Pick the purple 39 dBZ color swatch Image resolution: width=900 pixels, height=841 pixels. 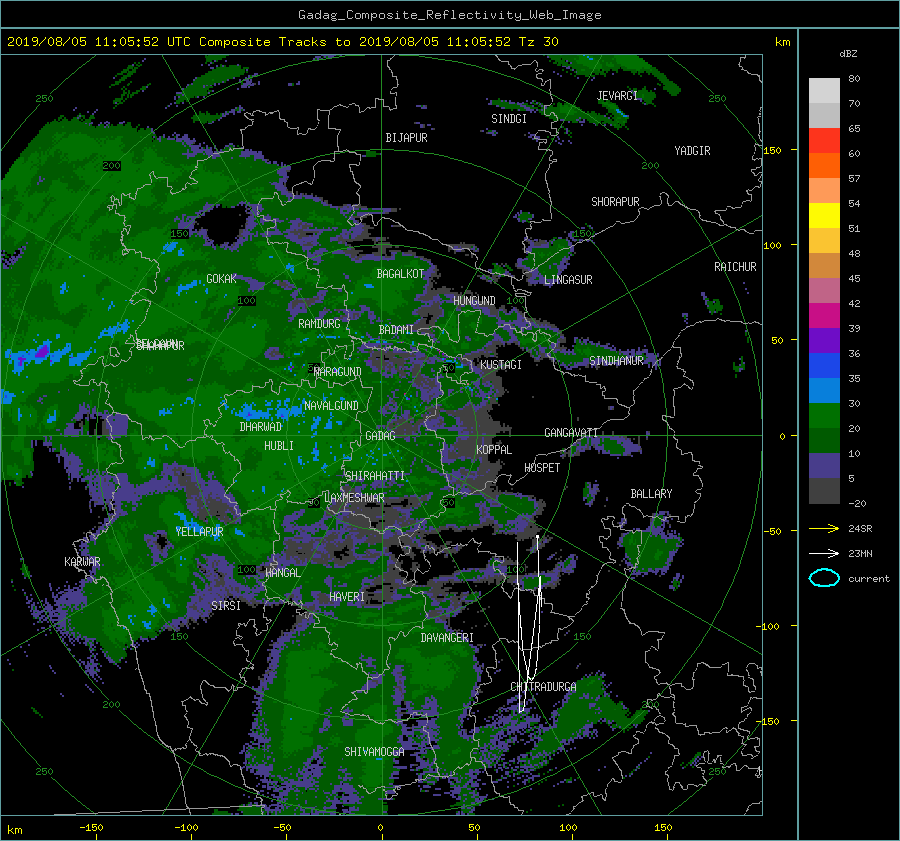[x=824, y=340]
